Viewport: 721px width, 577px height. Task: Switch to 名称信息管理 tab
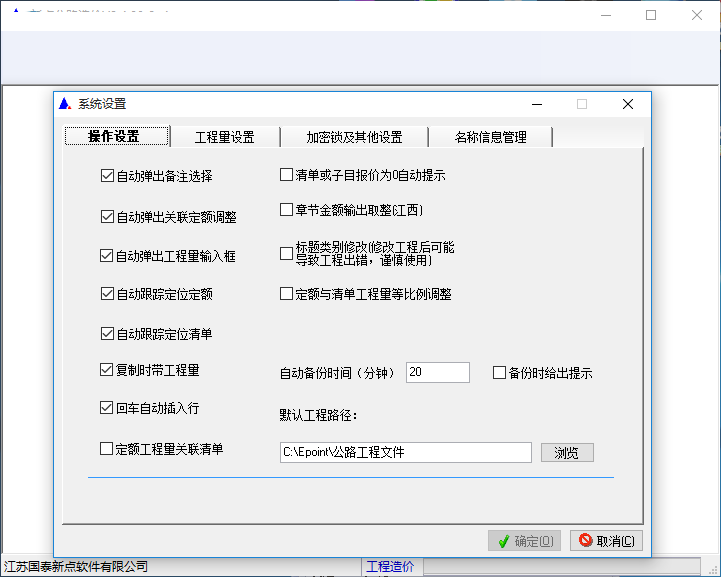(490, 137)
